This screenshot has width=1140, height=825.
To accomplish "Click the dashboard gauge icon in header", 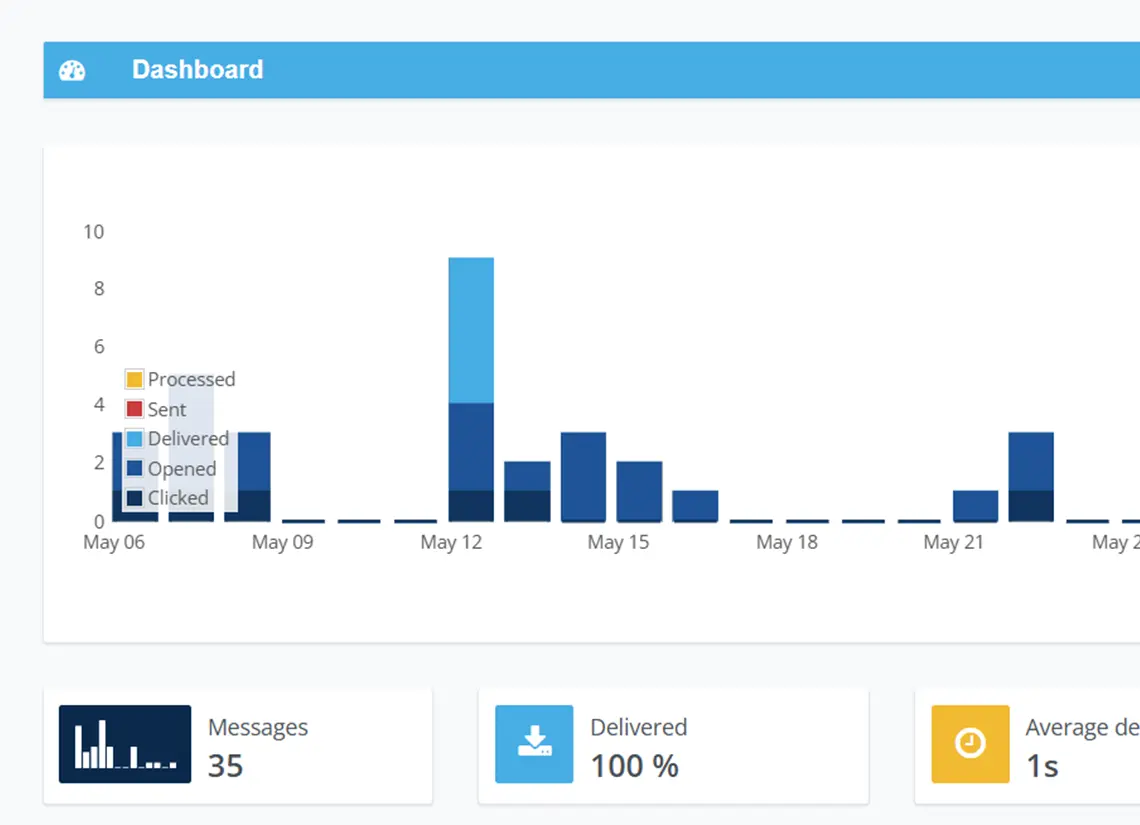I will click(x=72, y=70).
